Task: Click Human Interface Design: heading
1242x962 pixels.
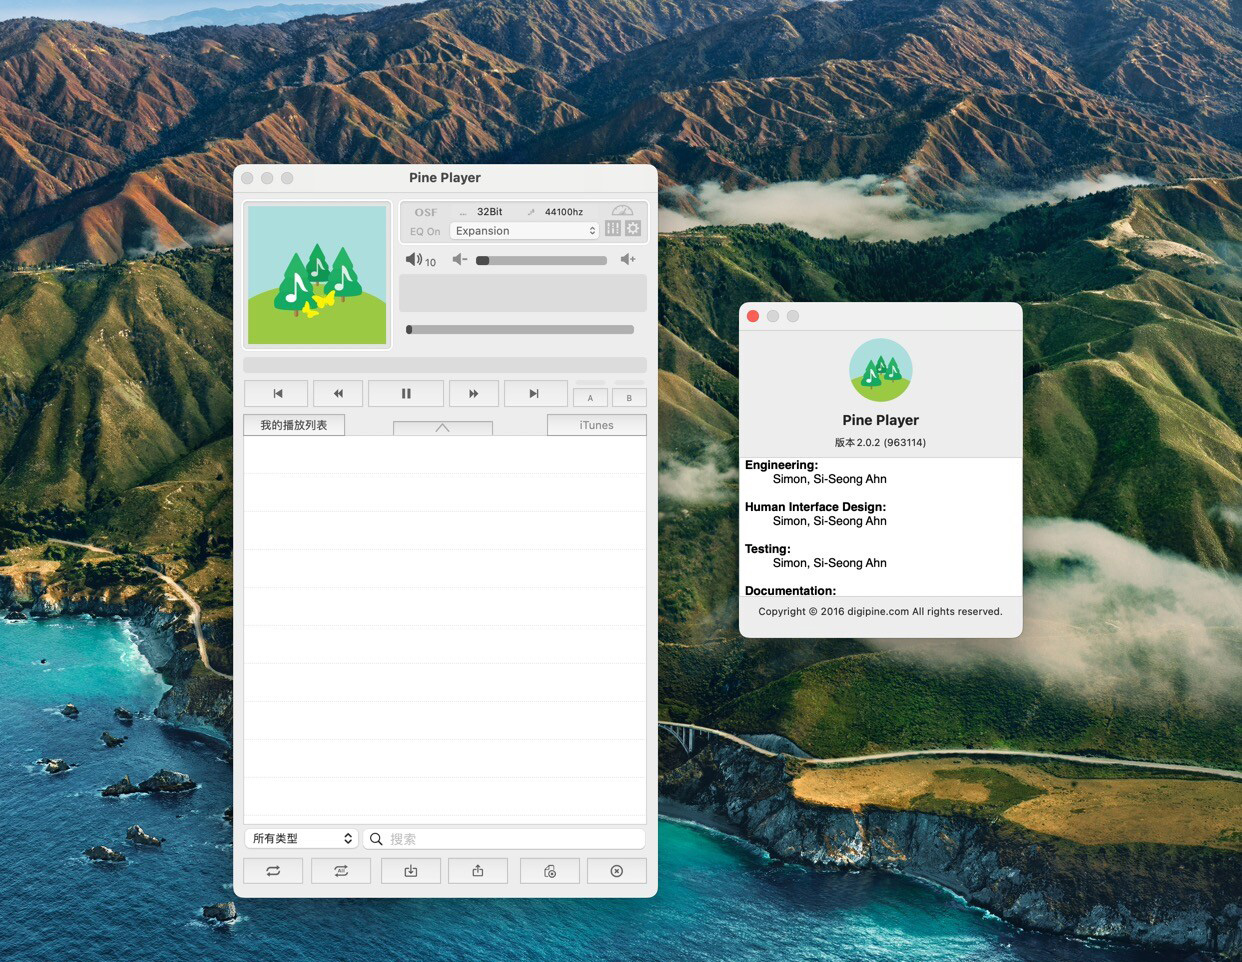Action: click(x=815, y=507)
